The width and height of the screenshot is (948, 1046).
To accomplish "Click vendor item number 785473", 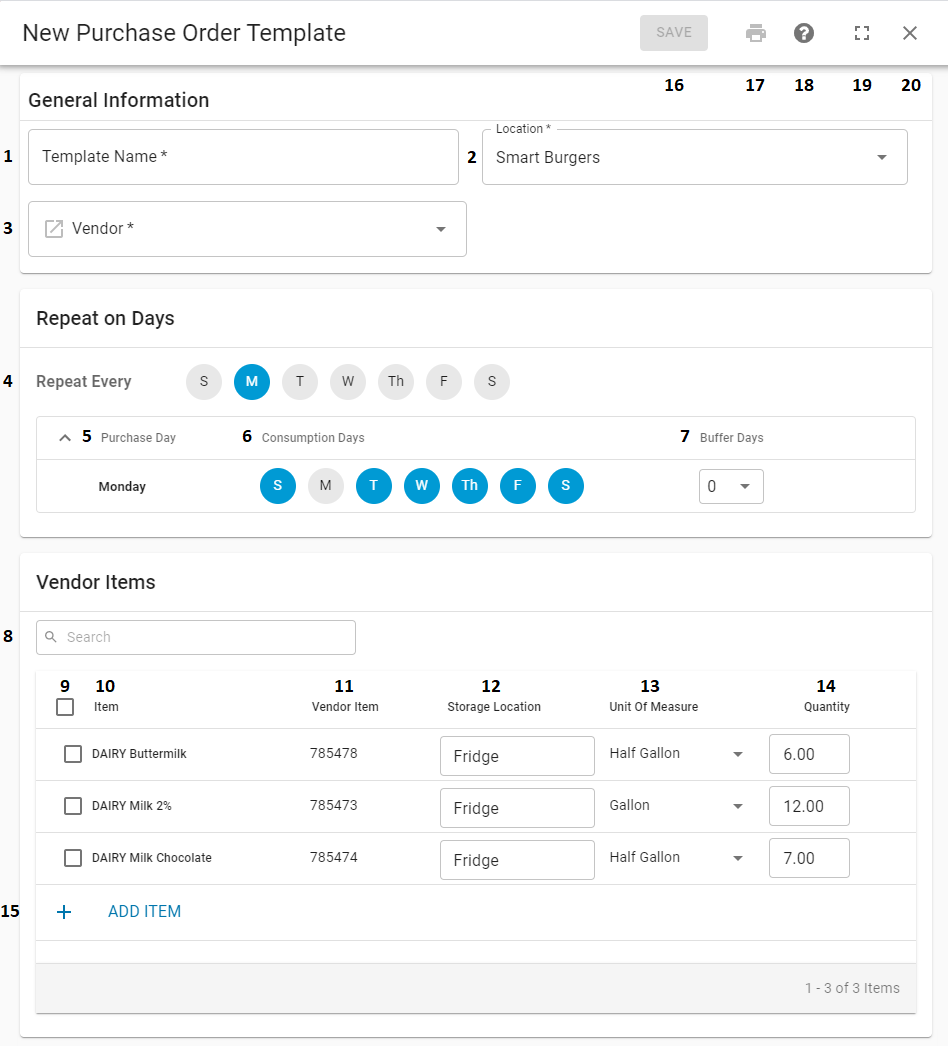I will tap(334, 806).
